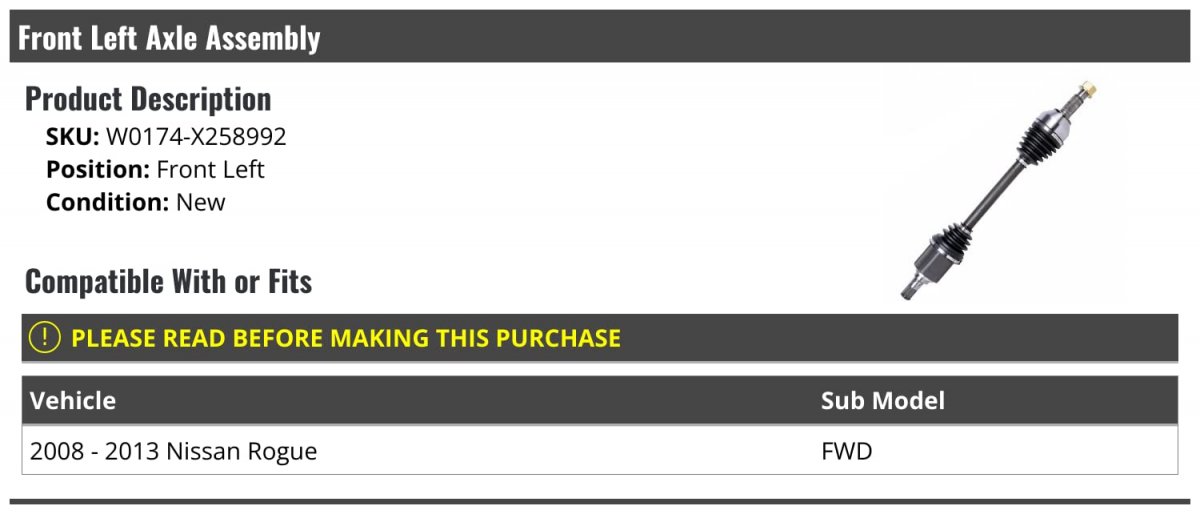Click the exclamation warning circle icon
Image resolution: width=1200 pixels, height=514 pixels.
pos(45,338)
